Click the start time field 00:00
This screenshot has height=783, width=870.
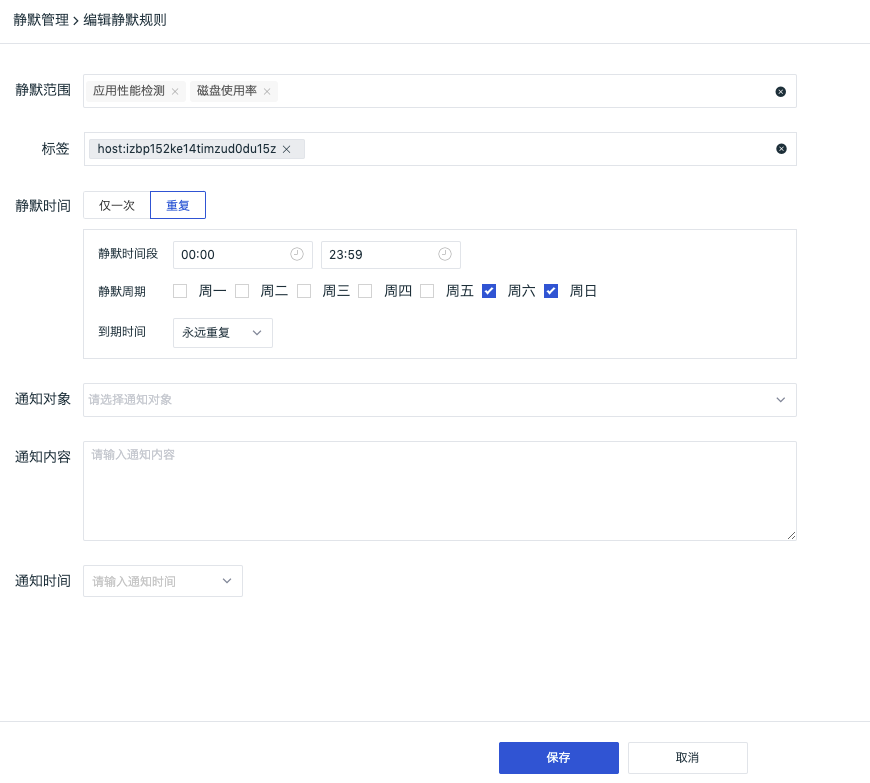click(x=243, y=255)
